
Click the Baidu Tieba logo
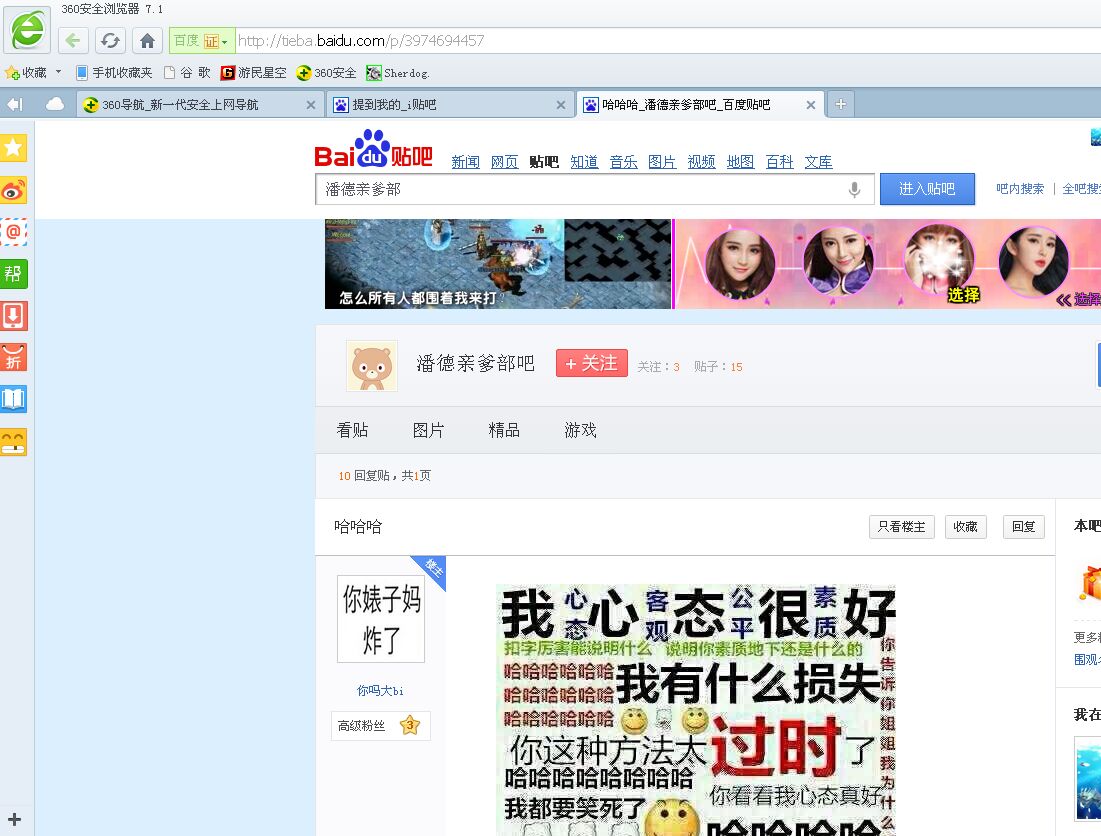tap(374, 149)
